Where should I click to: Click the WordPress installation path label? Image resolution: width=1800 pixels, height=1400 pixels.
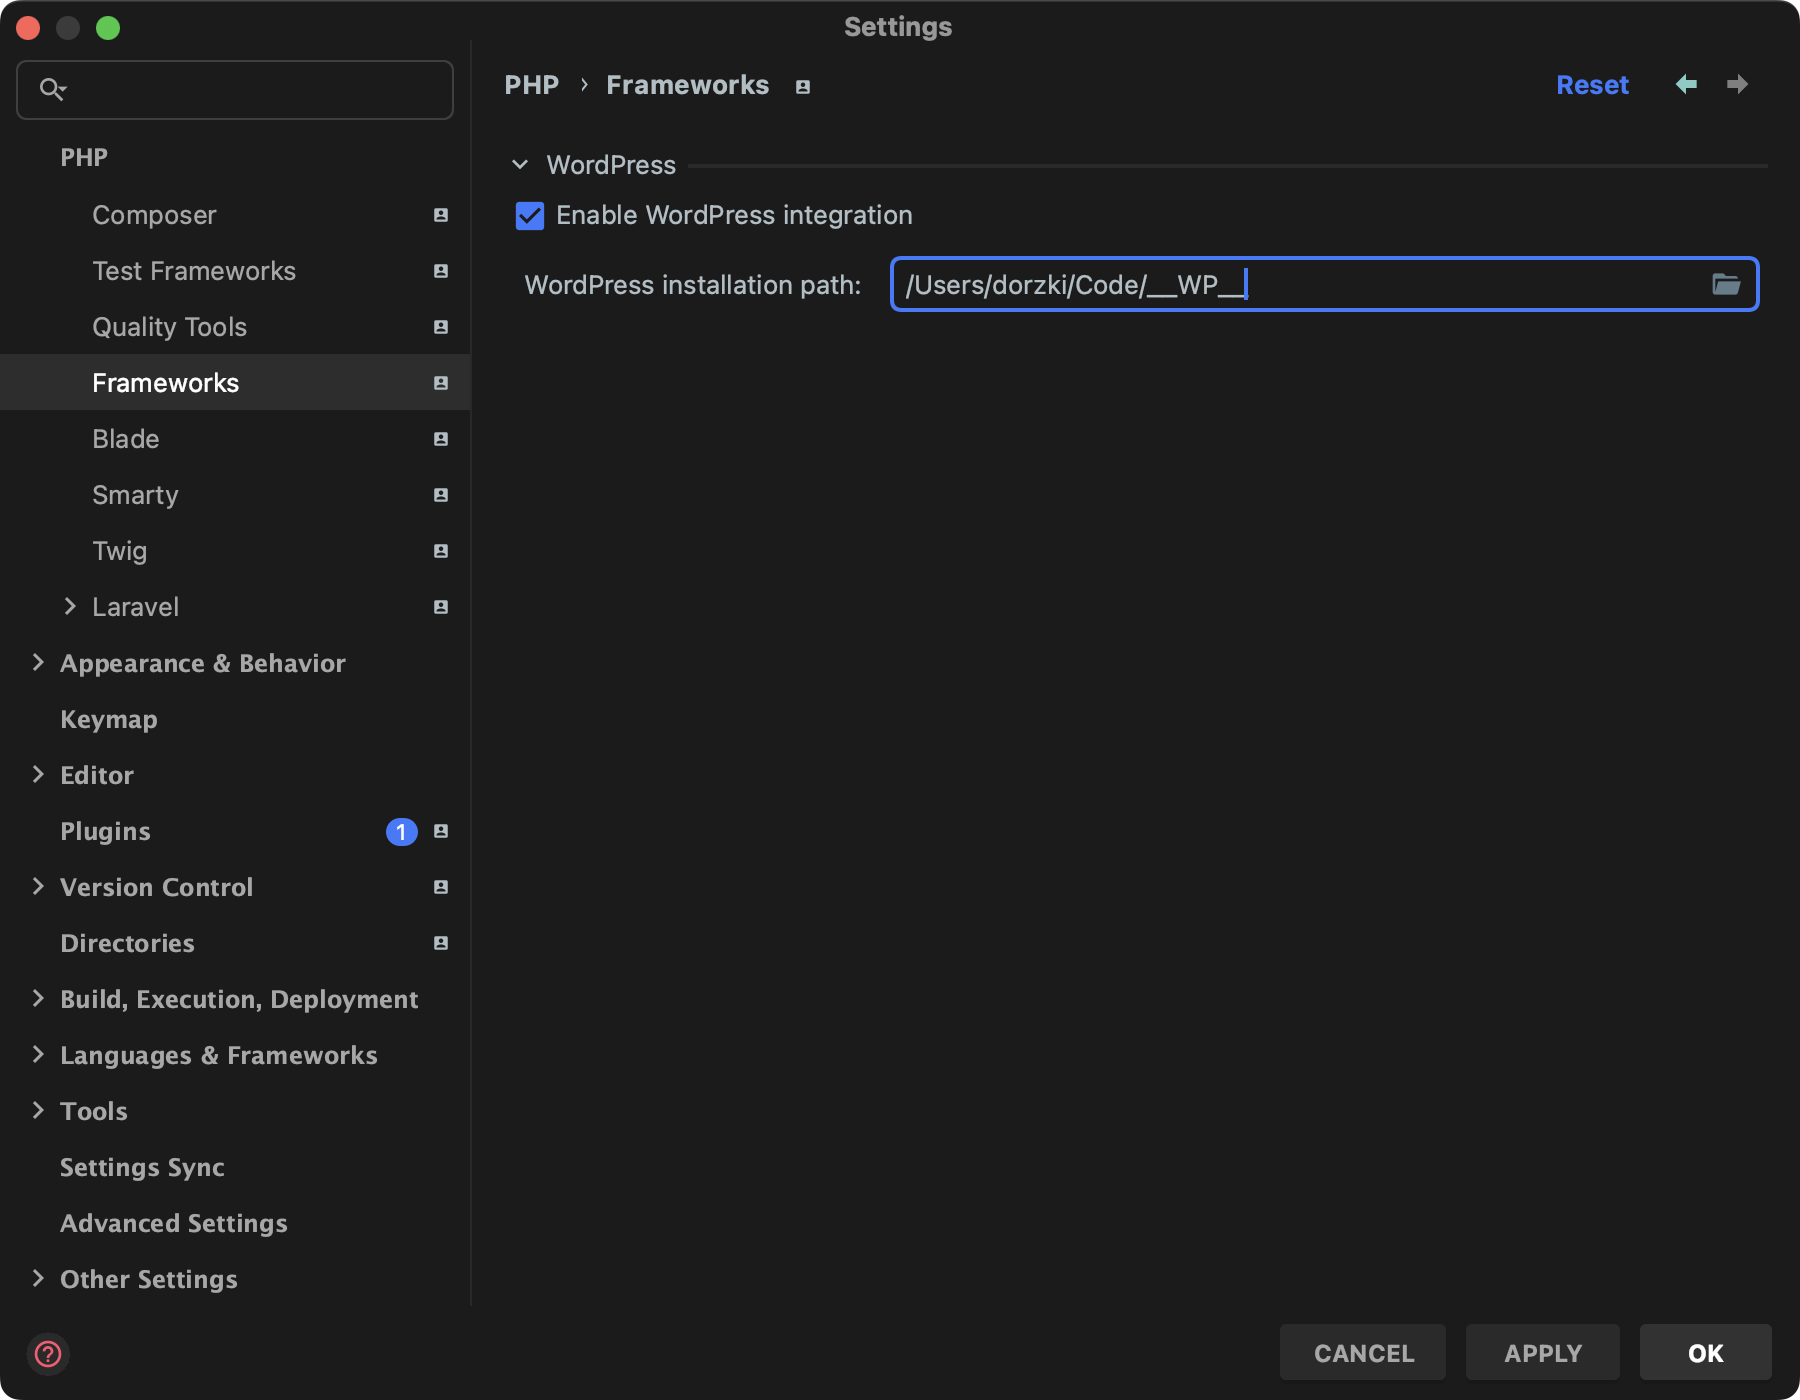pos(693,286)
